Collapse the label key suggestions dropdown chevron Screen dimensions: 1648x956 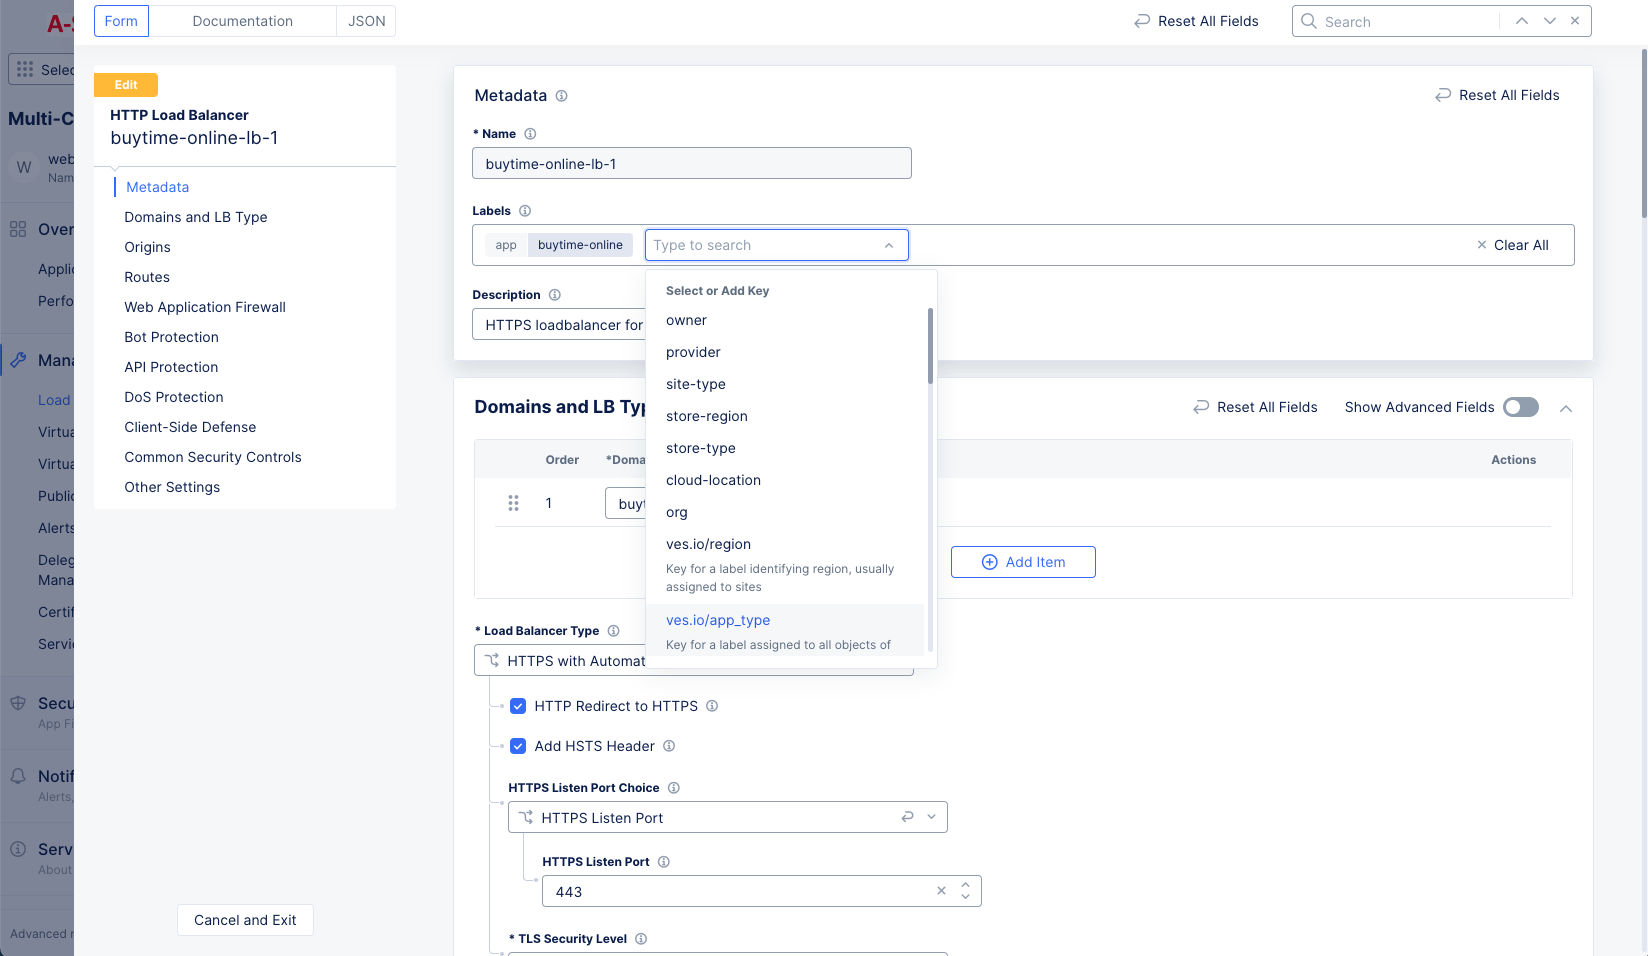tap(889, 245)
